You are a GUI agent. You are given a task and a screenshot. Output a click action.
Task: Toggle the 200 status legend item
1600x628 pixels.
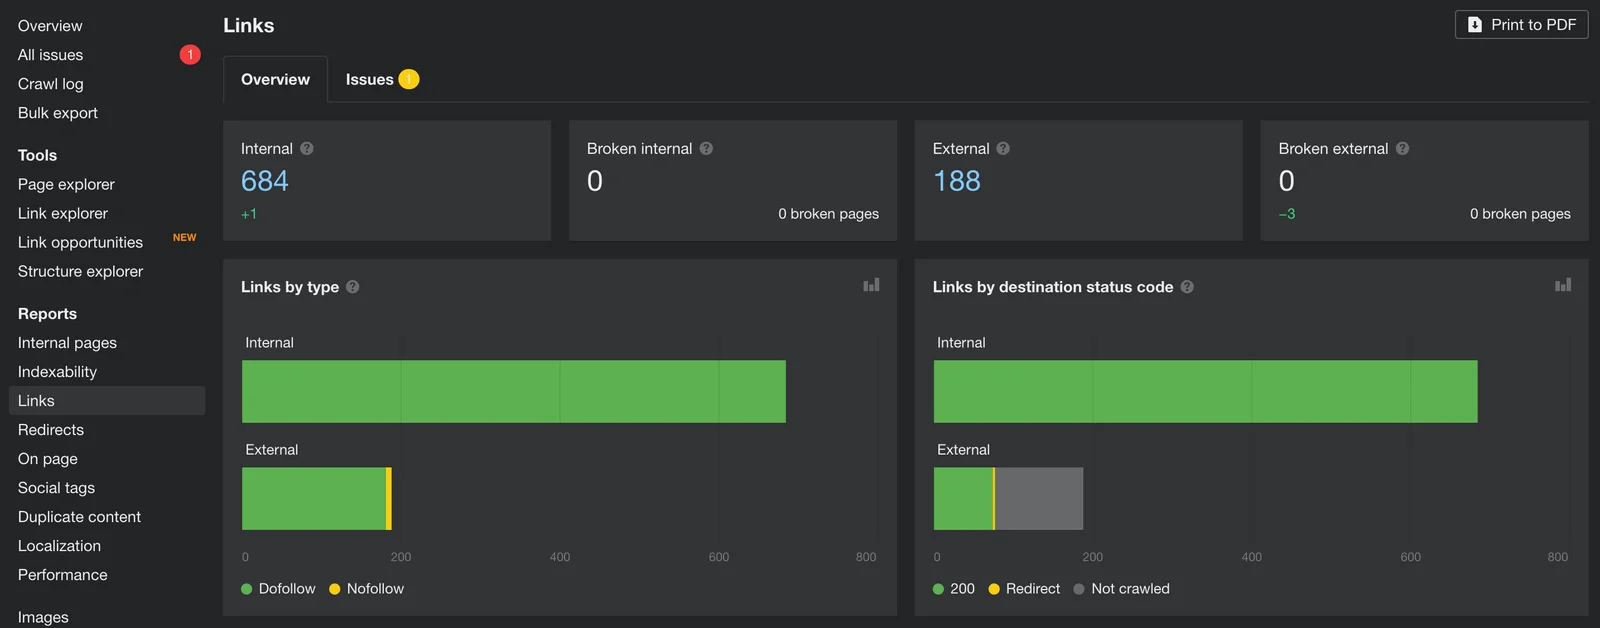[x=954, y=589]
